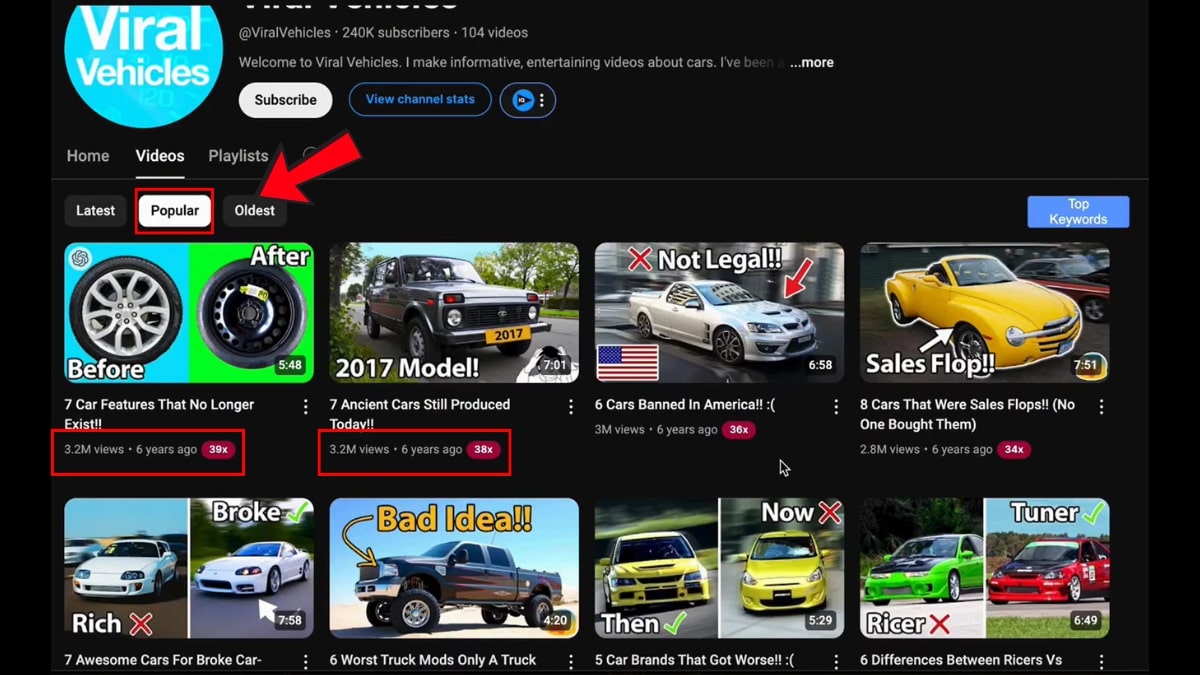Select the Popular filter chip
The image size is (1200, 675).
click(174, 211)
